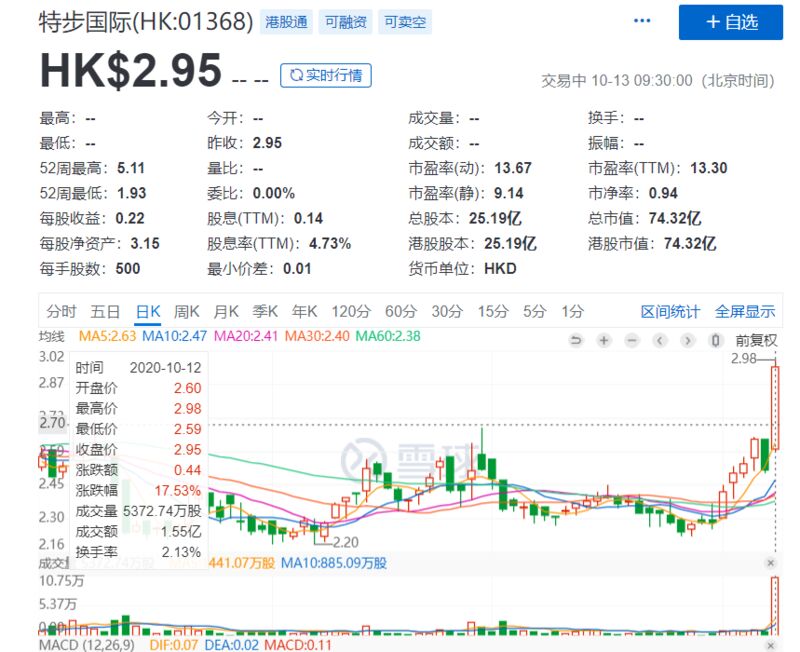Click the MA10:885.09万股 volume label
Image resolution: width=800 pixels, height=652 pixels.
(x=334, y=563)
